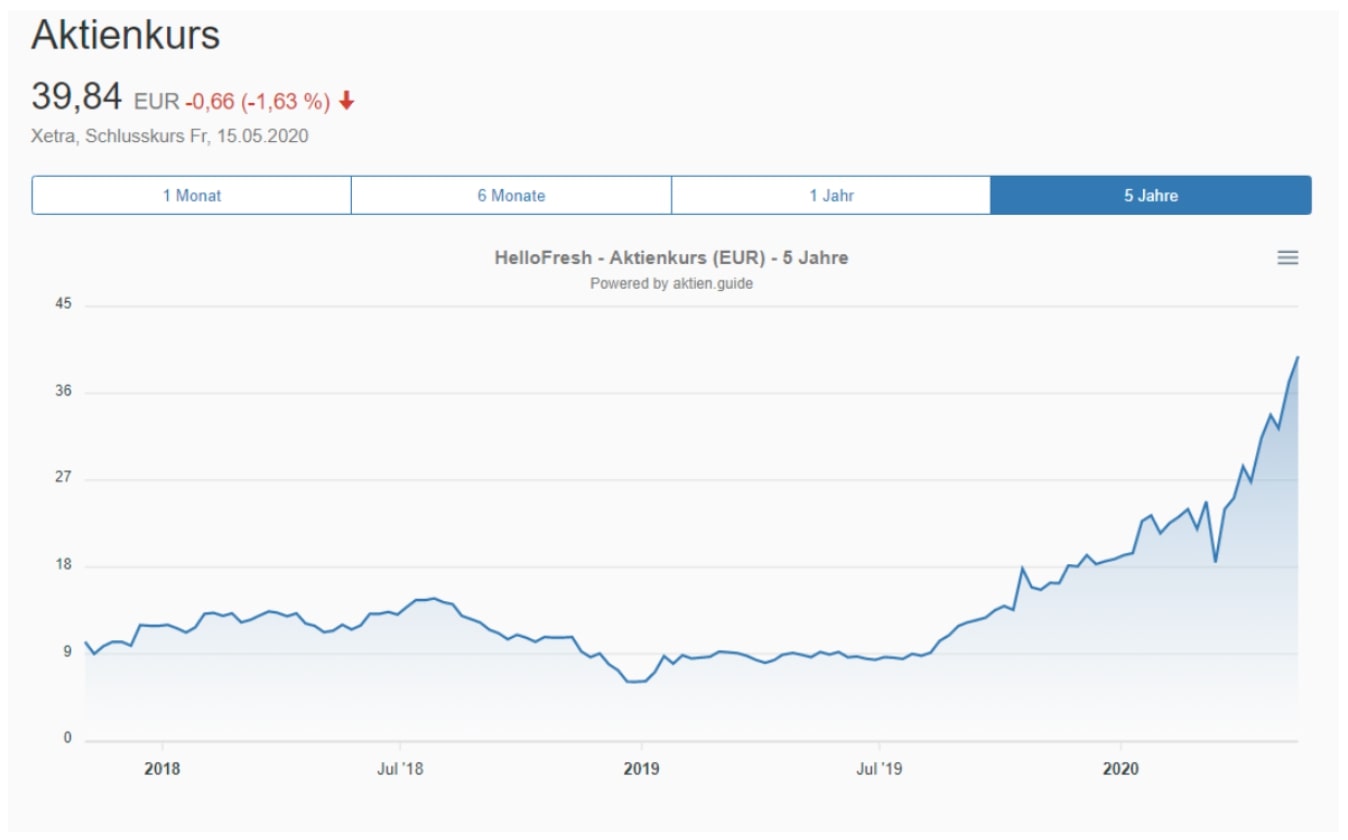Click the 36 y-axis label
Image resolution: width=1348 pixels, height=840 pixels.
pos(64,391)
